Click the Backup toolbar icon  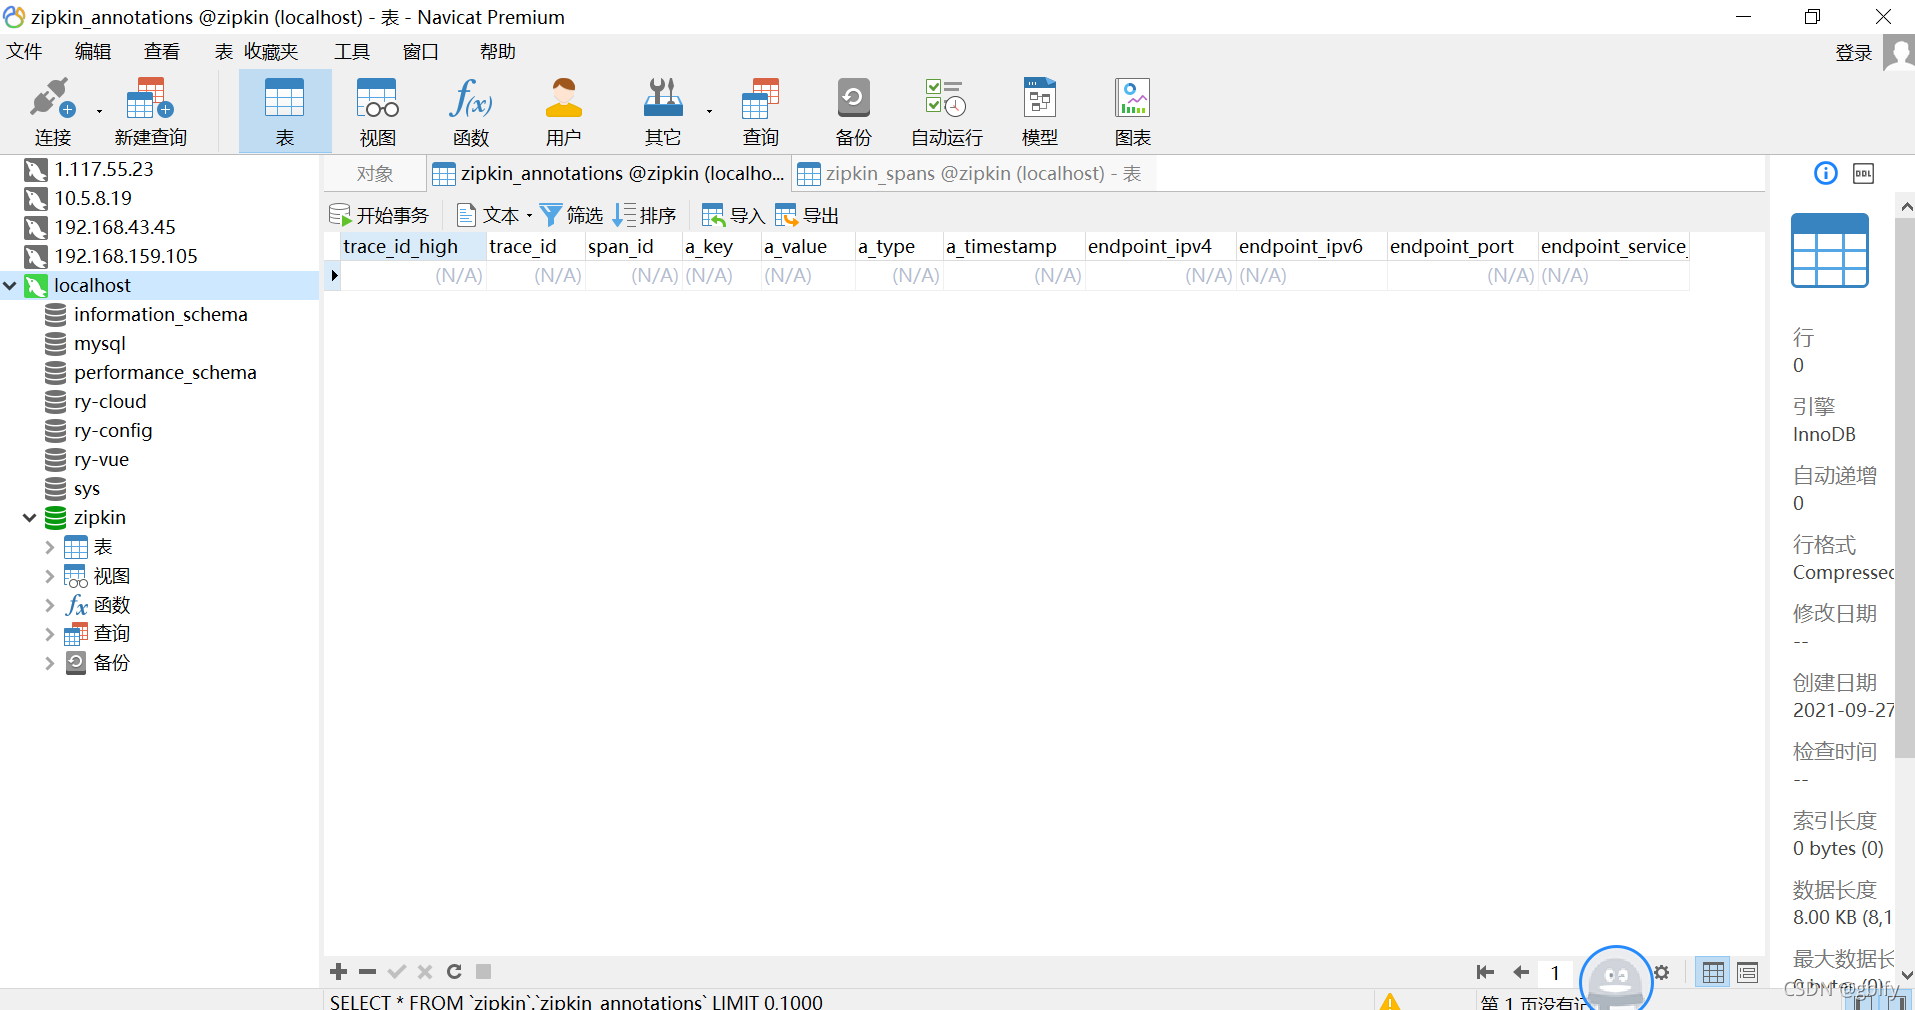click(x=853, y=111)
